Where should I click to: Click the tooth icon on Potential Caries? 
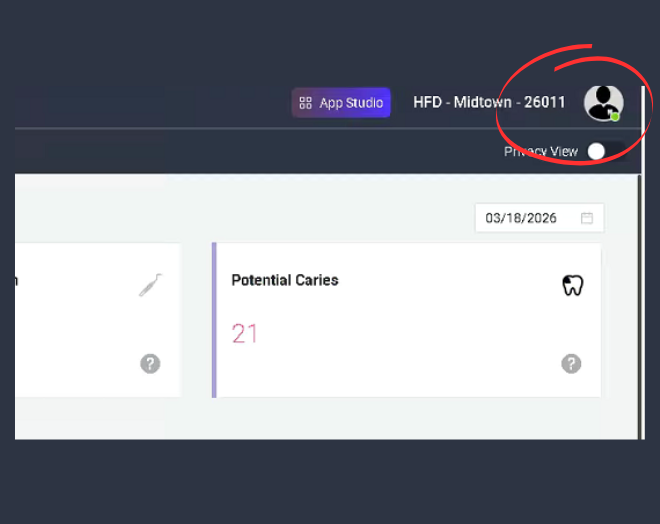point(572,286)
